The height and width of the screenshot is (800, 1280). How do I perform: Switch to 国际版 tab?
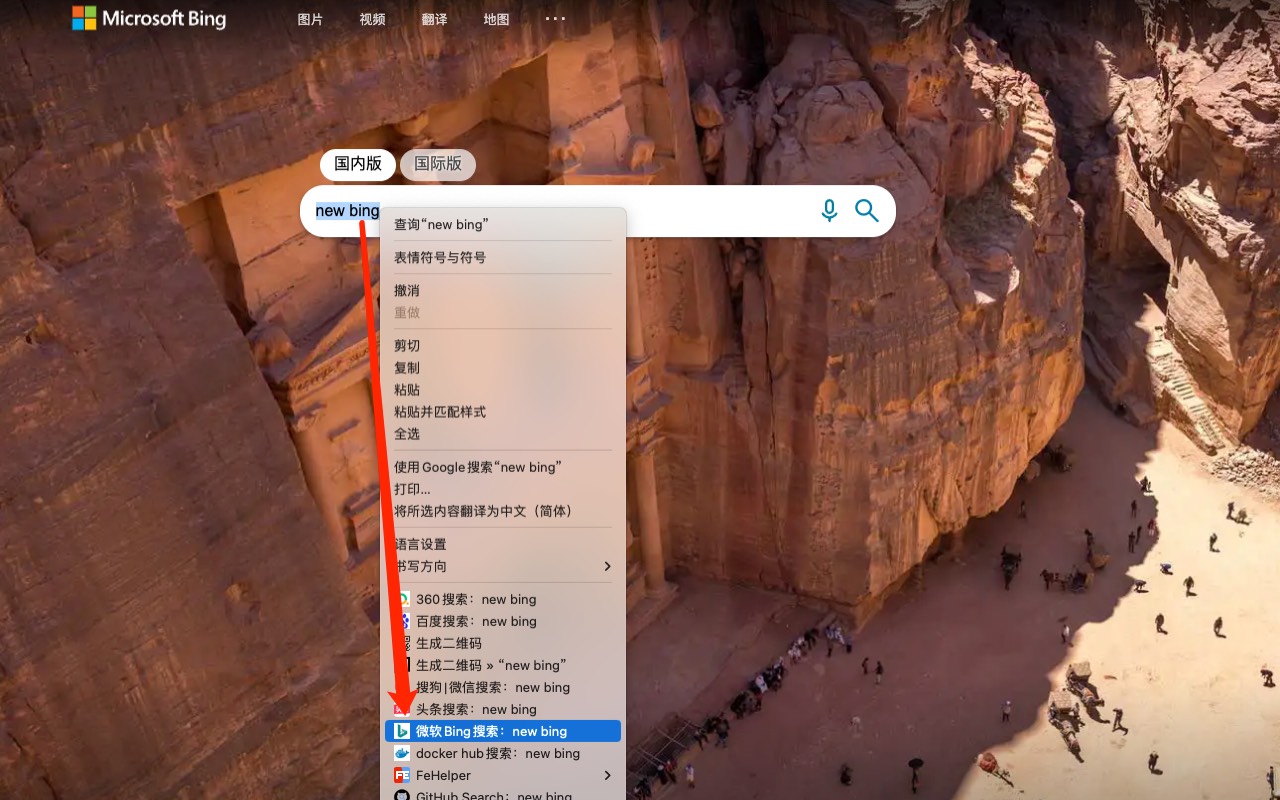click(x=438, y=164)
